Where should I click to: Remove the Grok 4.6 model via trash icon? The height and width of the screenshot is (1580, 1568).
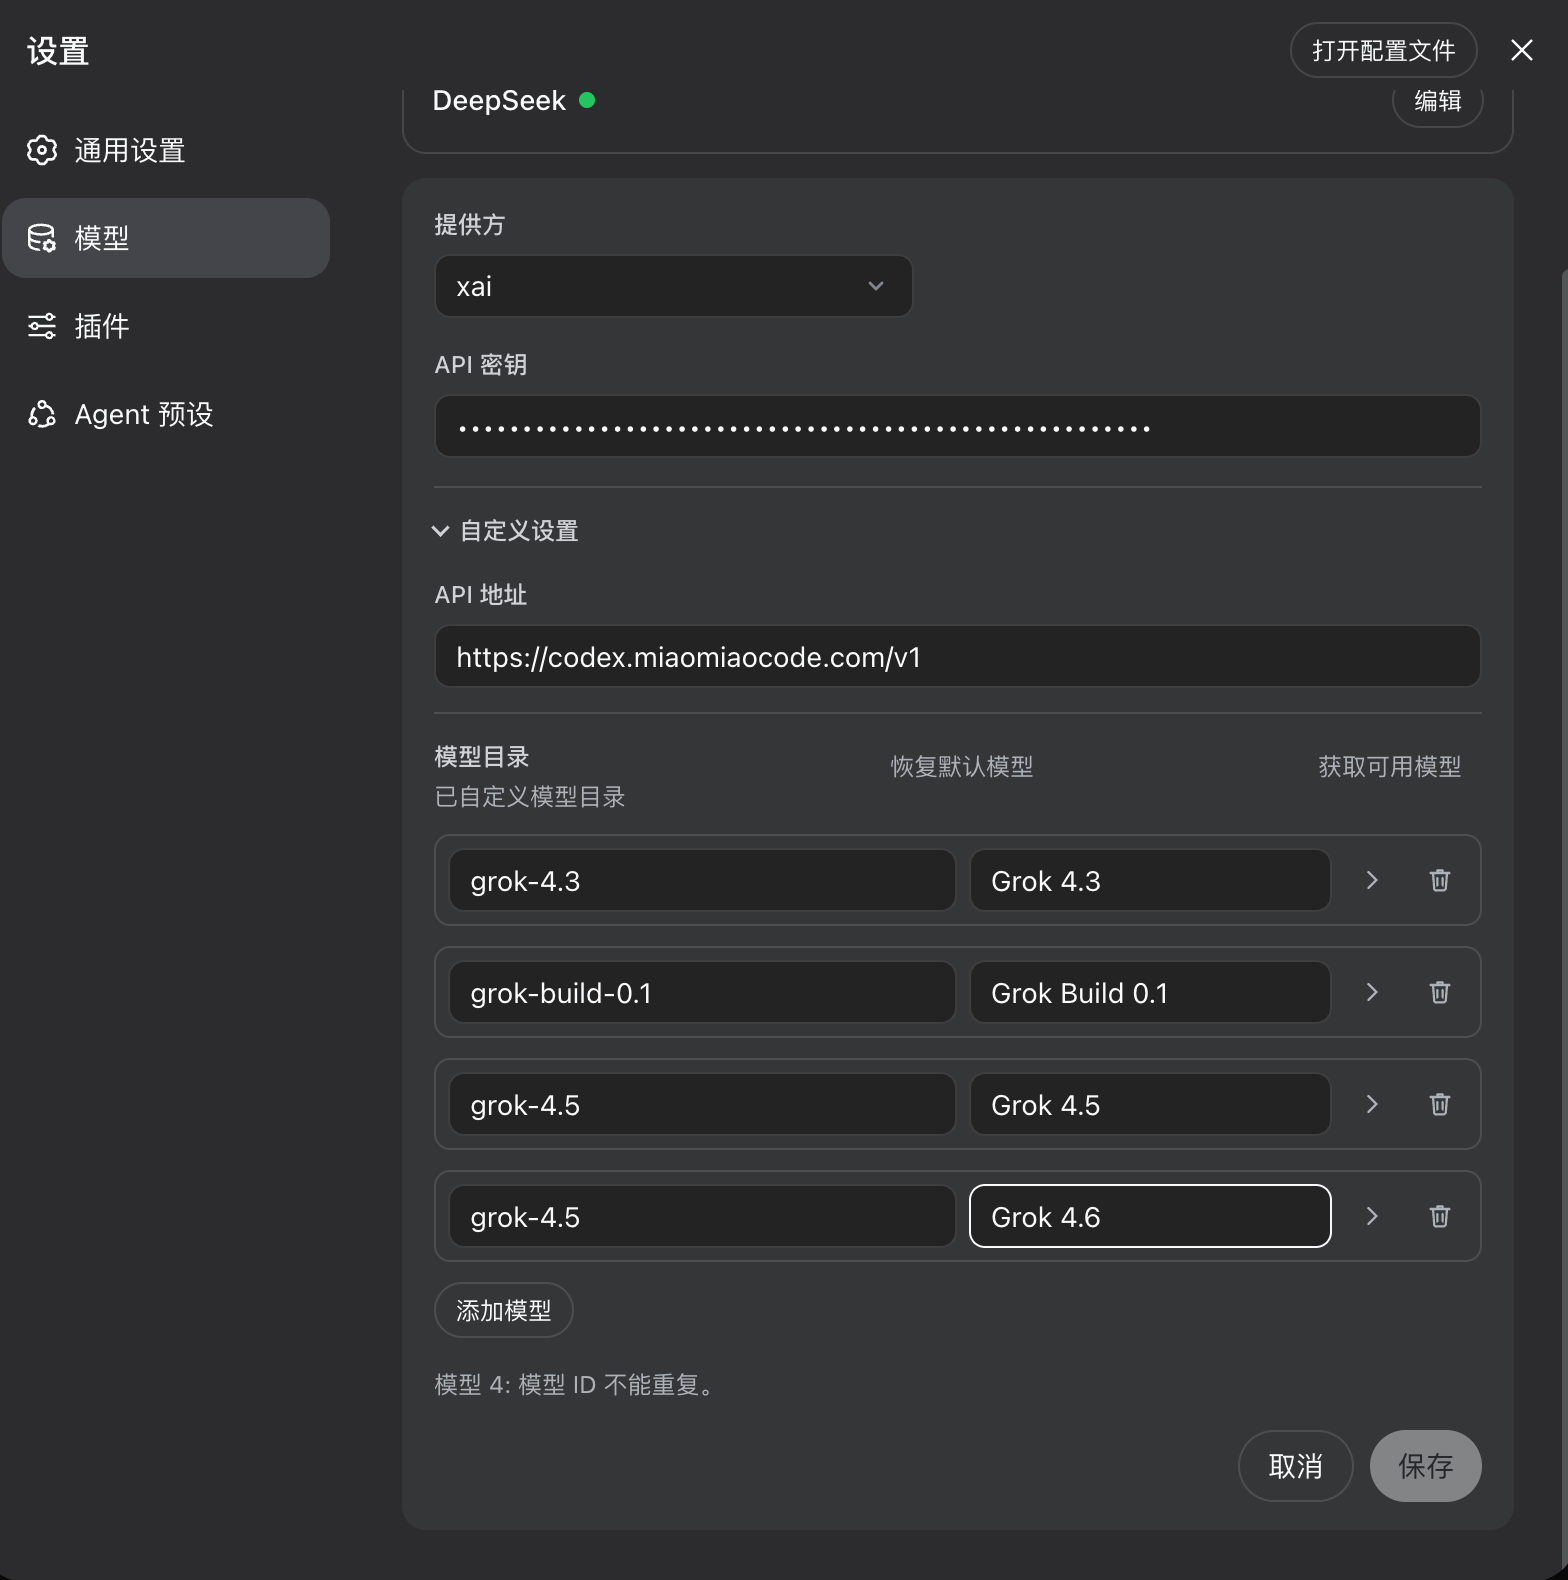pos(1439,1216)
